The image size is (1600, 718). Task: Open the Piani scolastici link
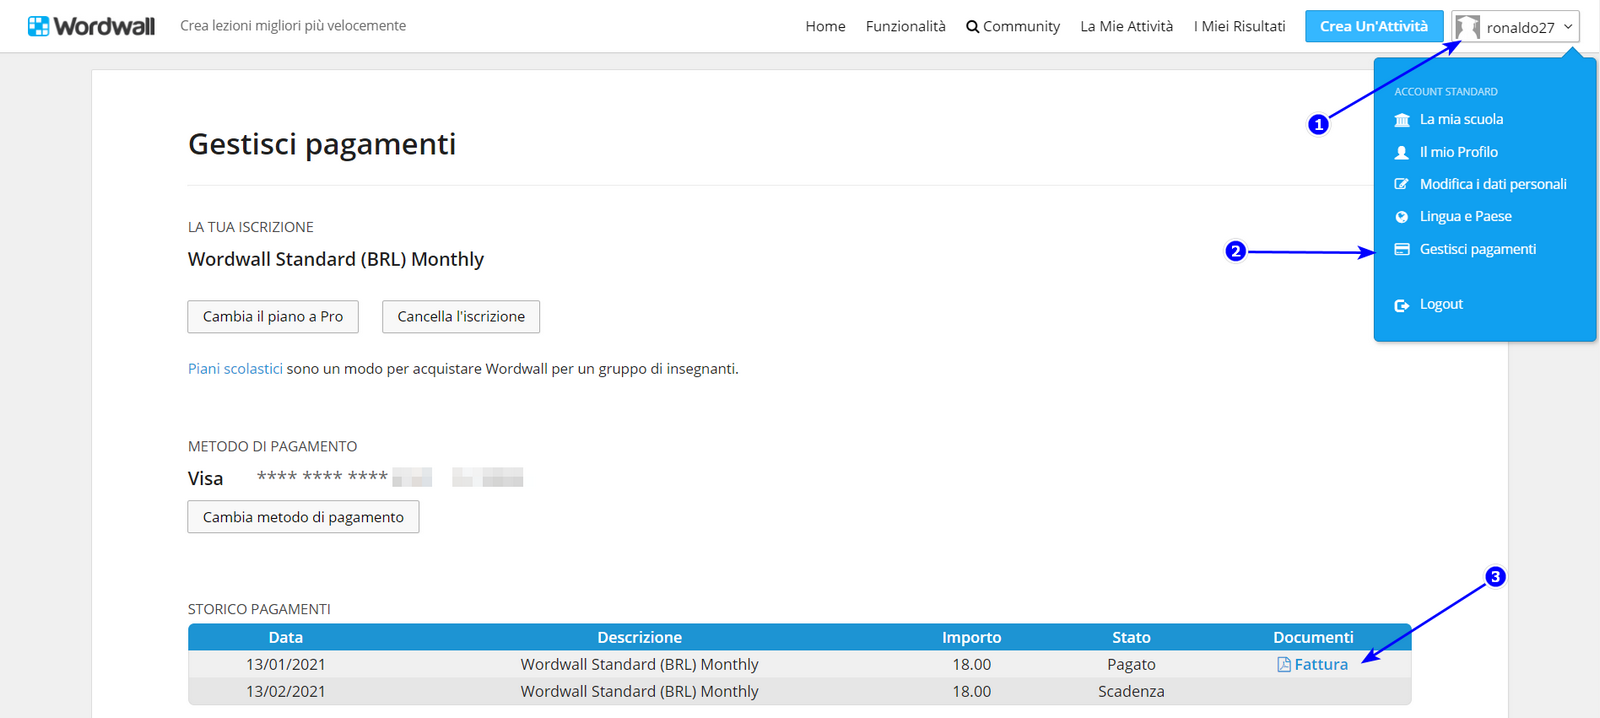(x=235, y=369)
